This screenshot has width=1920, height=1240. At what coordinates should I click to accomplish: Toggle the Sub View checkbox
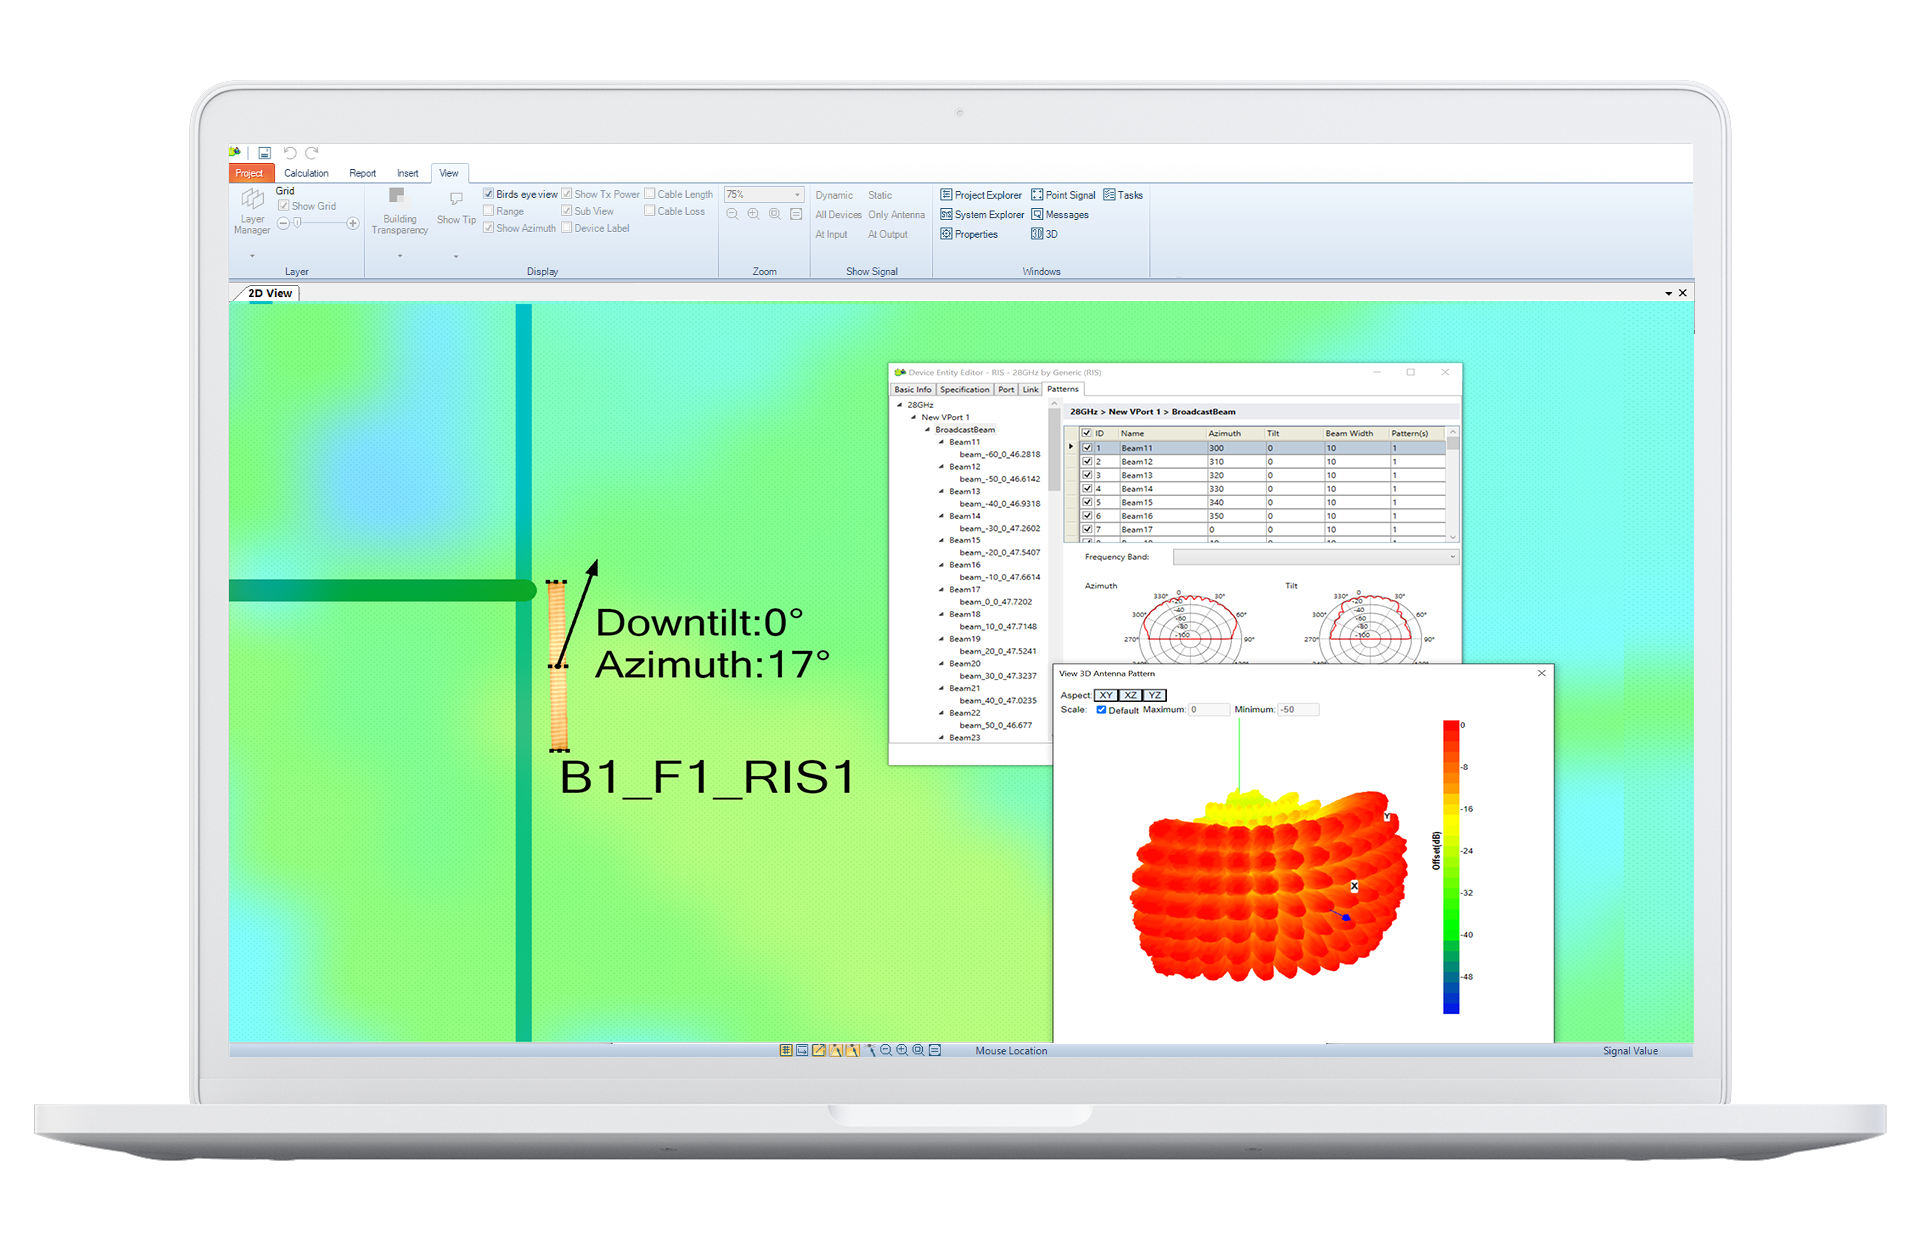[567, 211]
